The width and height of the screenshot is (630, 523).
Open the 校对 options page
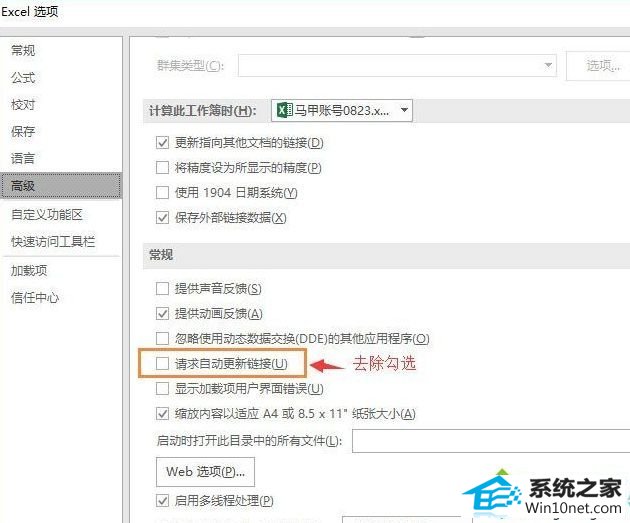[x=23, y=104]
